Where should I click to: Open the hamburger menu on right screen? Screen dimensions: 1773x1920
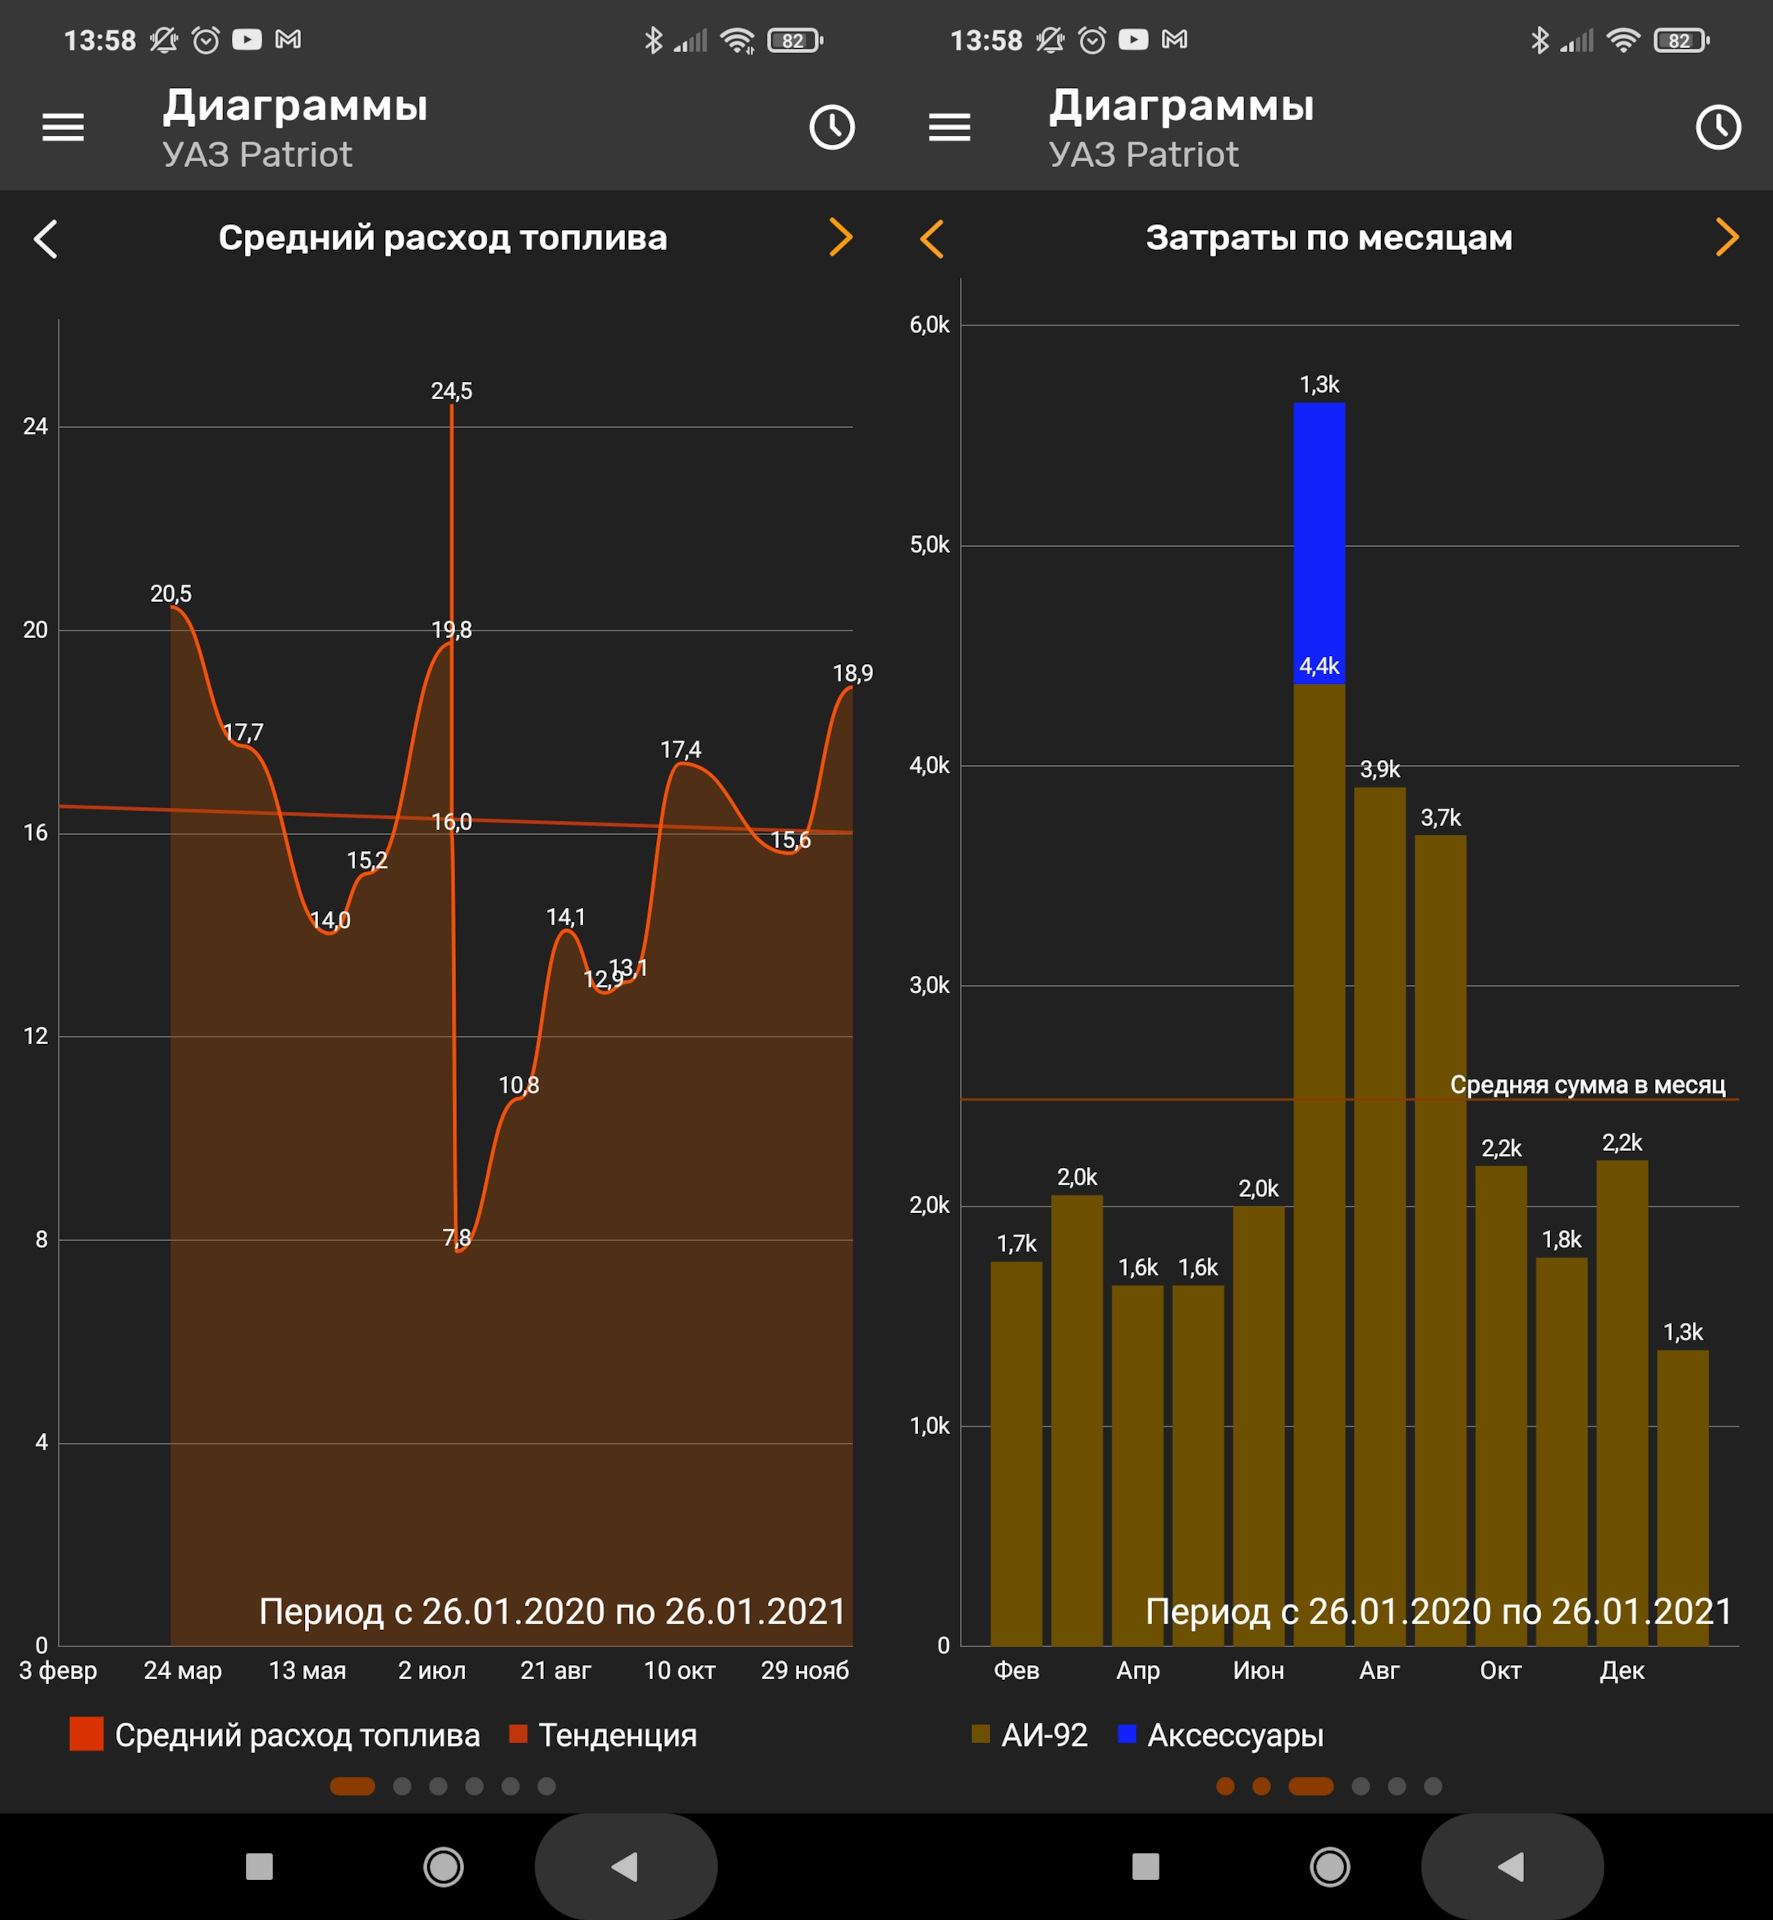[949, 127]
